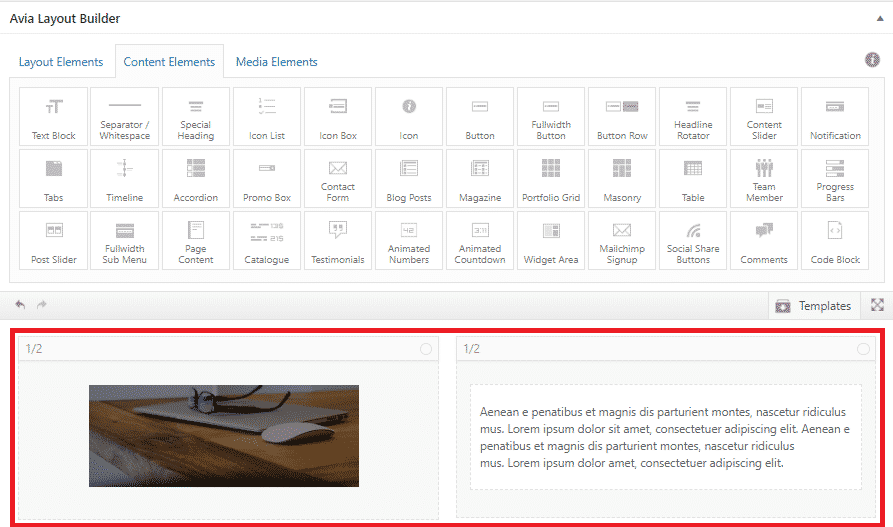Image resolution: width=893 pixels, height=527 pixels.
Task: Insert the Catalogue element
Action: 267,240
